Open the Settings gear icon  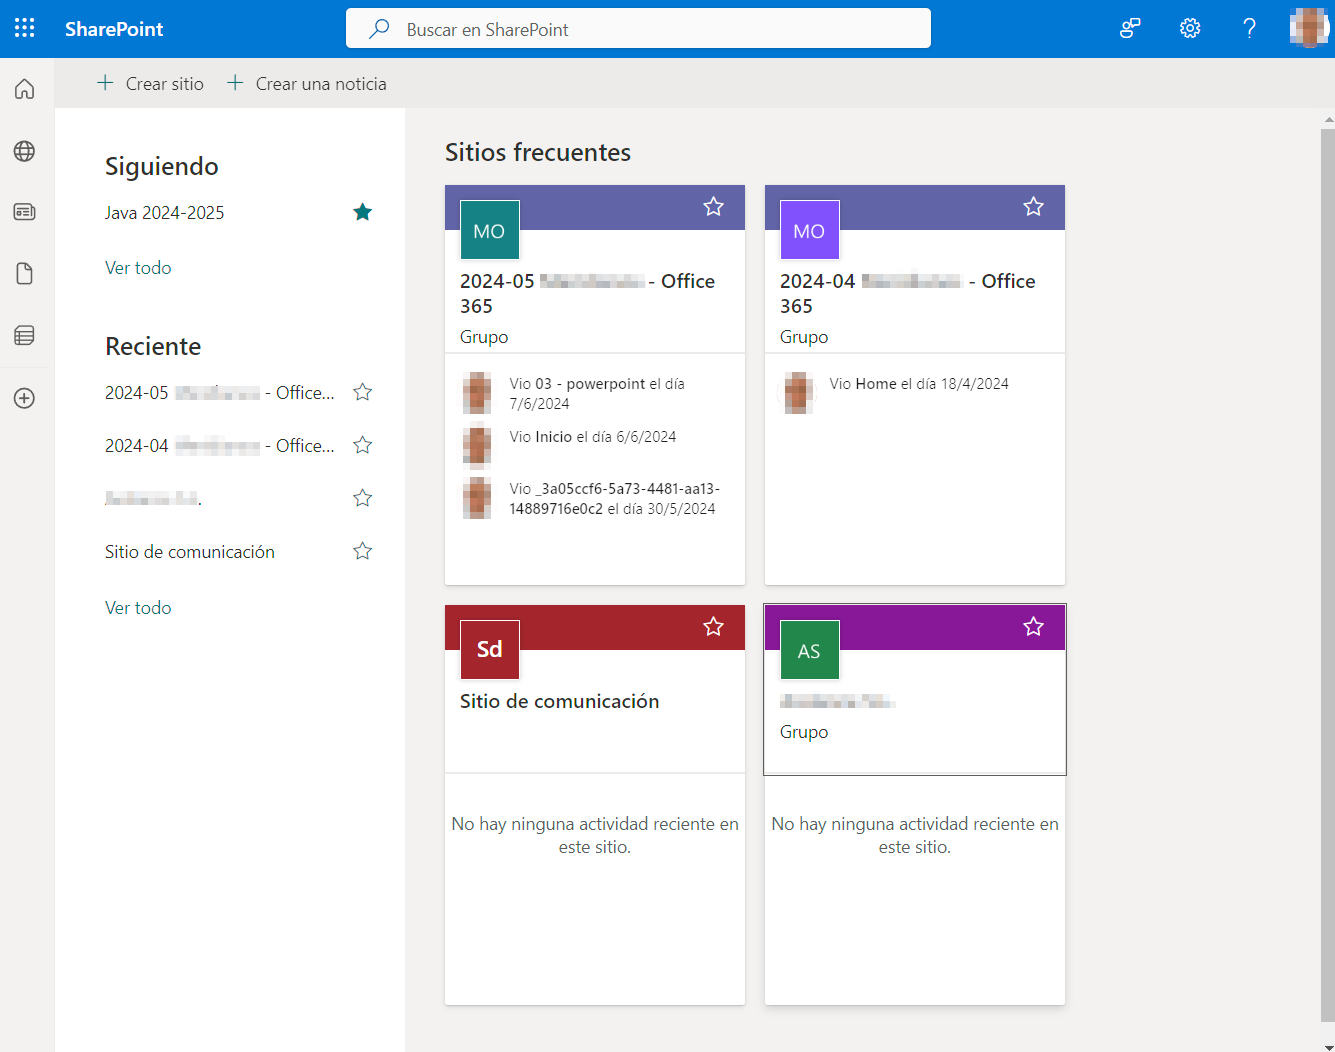point(1190,28)
